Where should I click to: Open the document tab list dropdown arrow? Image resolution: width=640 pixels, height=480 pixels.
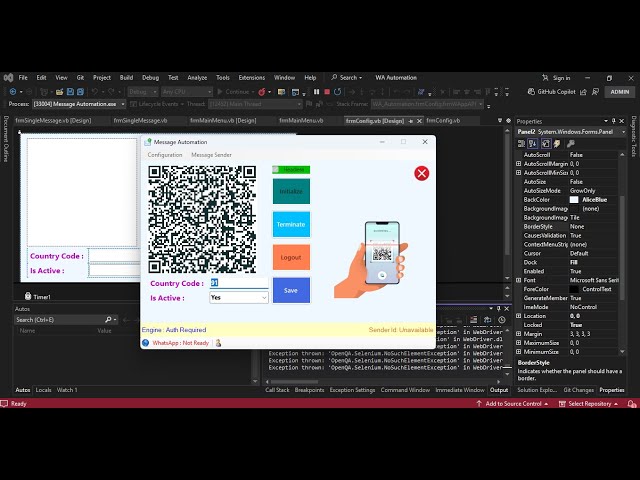point(500,121)
